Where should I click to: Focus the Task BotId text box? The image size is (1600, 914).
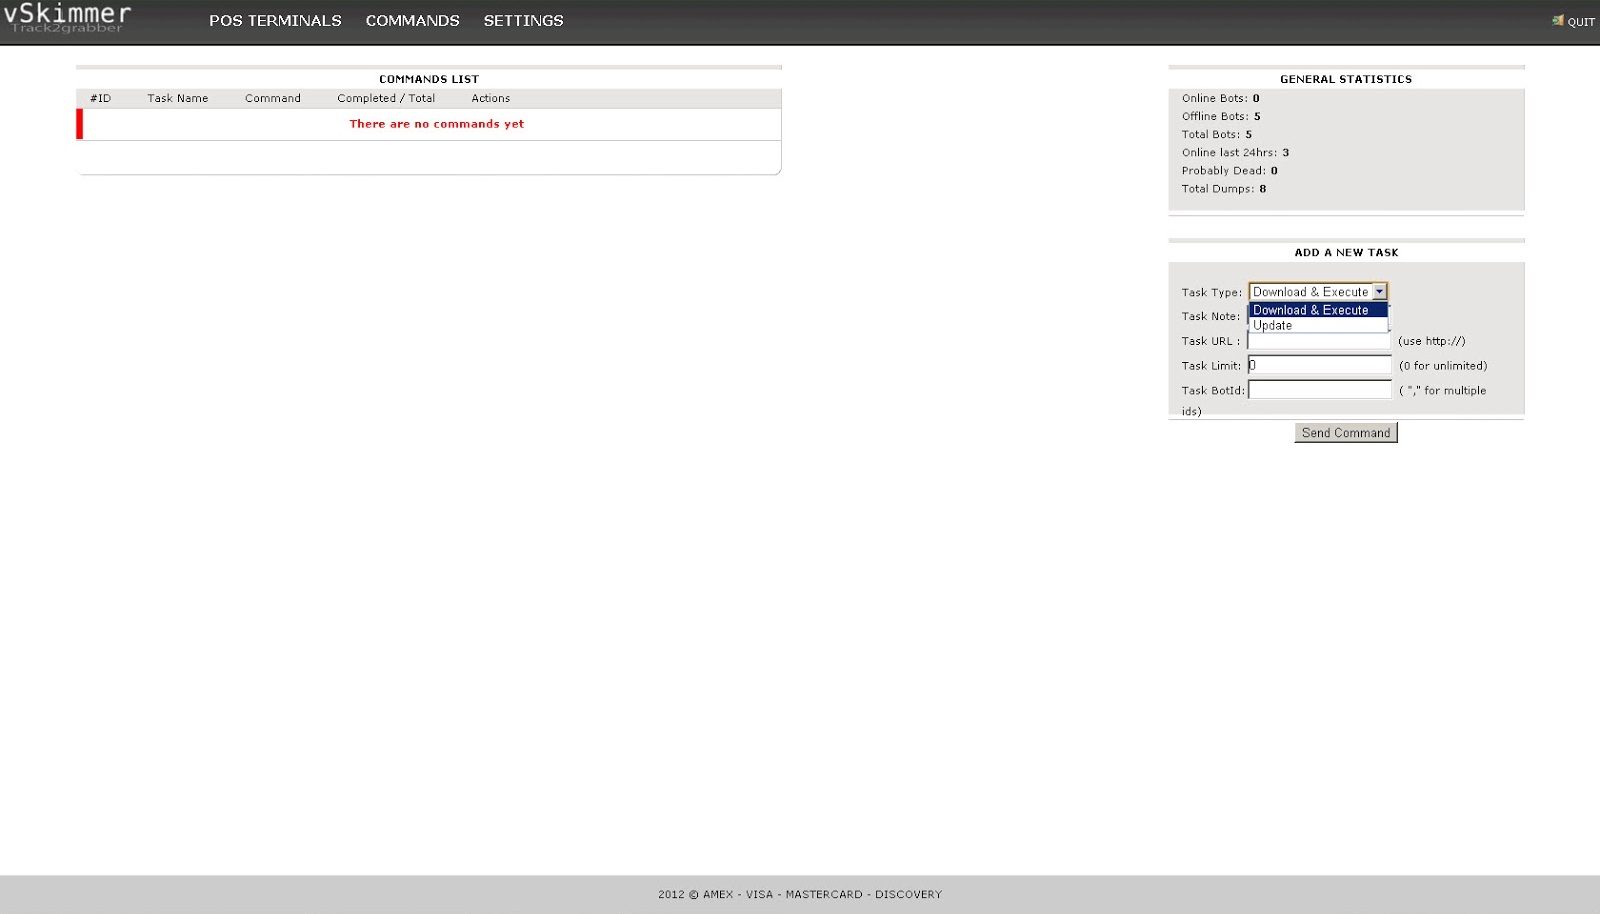[1319, 390]
